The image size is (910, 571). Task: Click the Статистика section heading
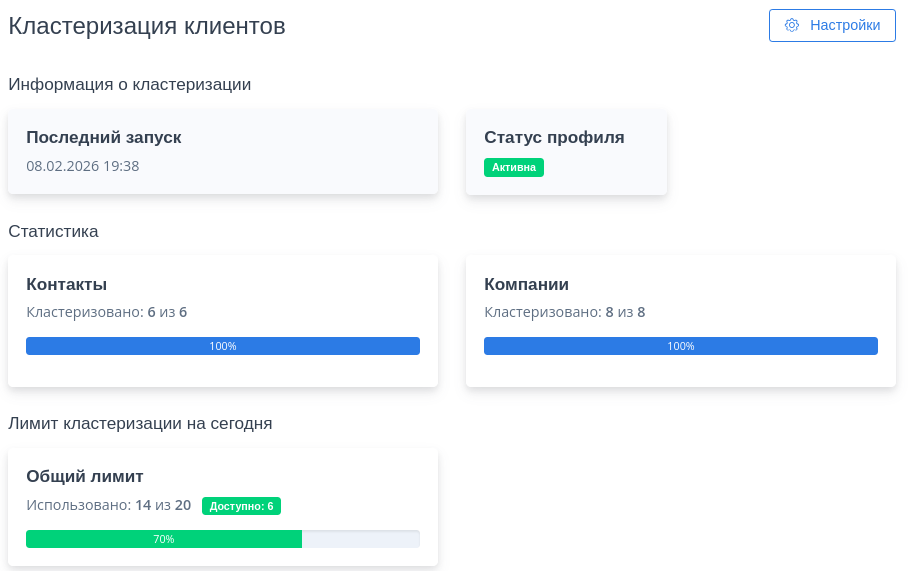click(x=53, y=231)
